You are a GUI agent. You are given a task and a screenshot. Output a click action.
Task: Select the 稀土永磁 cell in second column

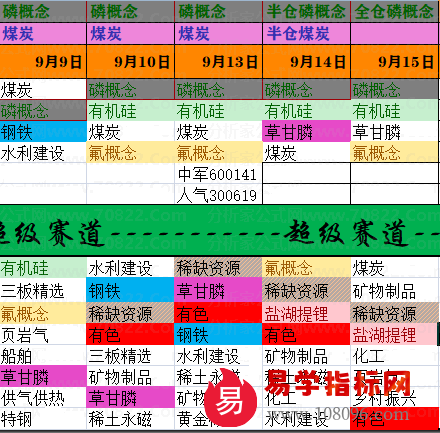[130, 419]
